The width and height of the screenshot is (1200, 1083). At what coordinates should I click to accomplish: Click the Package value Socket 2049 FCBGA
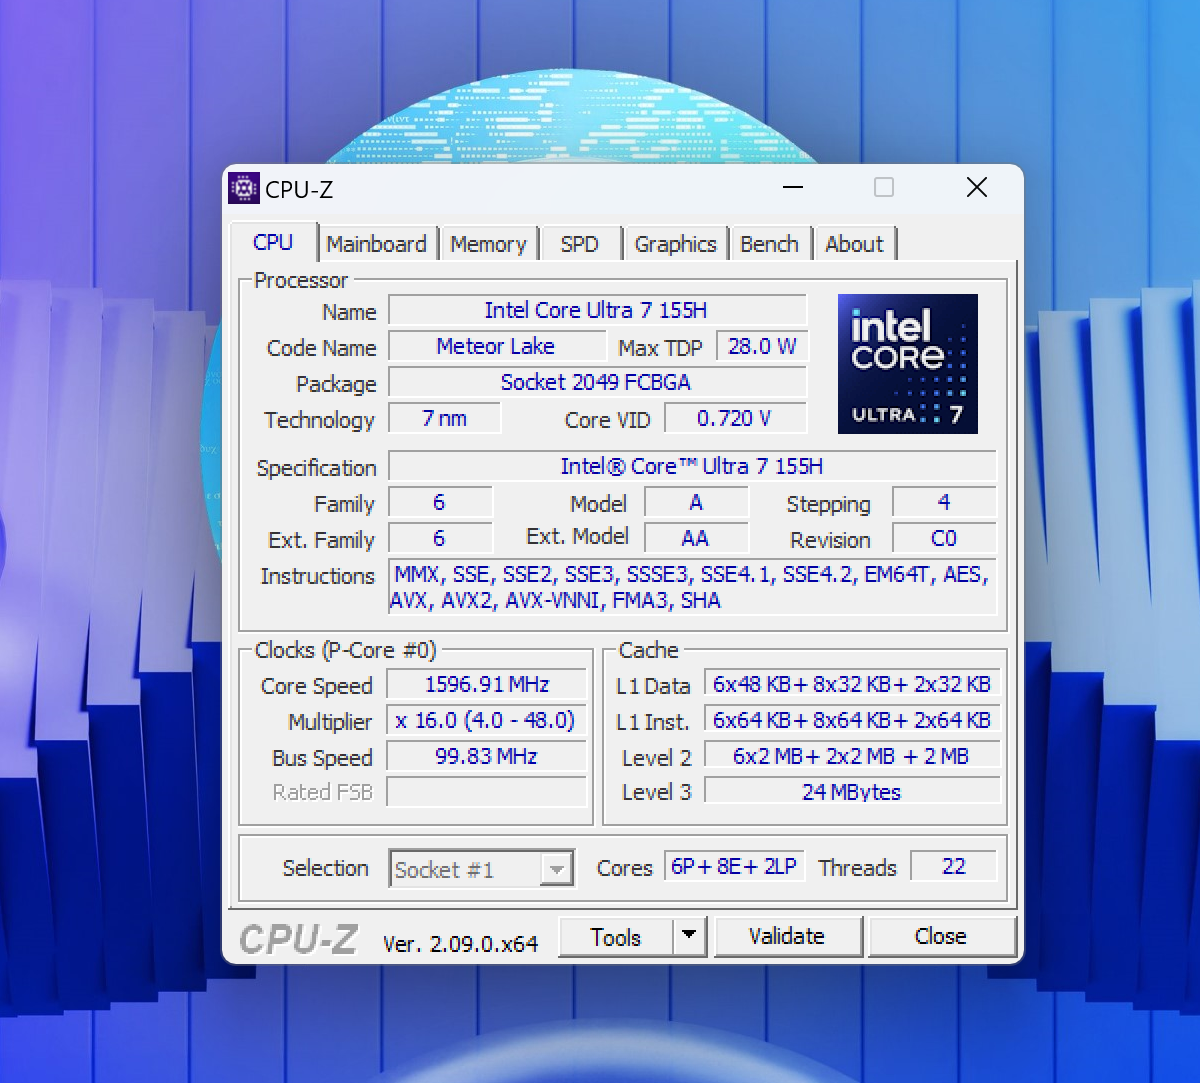pos(597,382)
